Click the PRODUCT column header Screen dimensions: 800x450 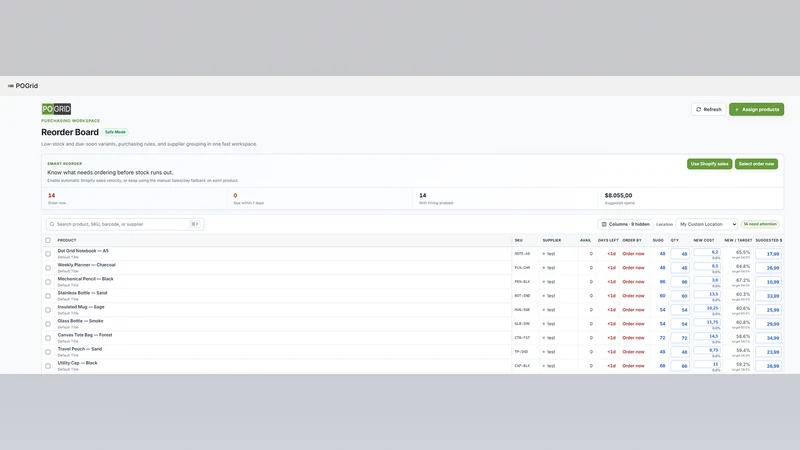coord(67,240)
